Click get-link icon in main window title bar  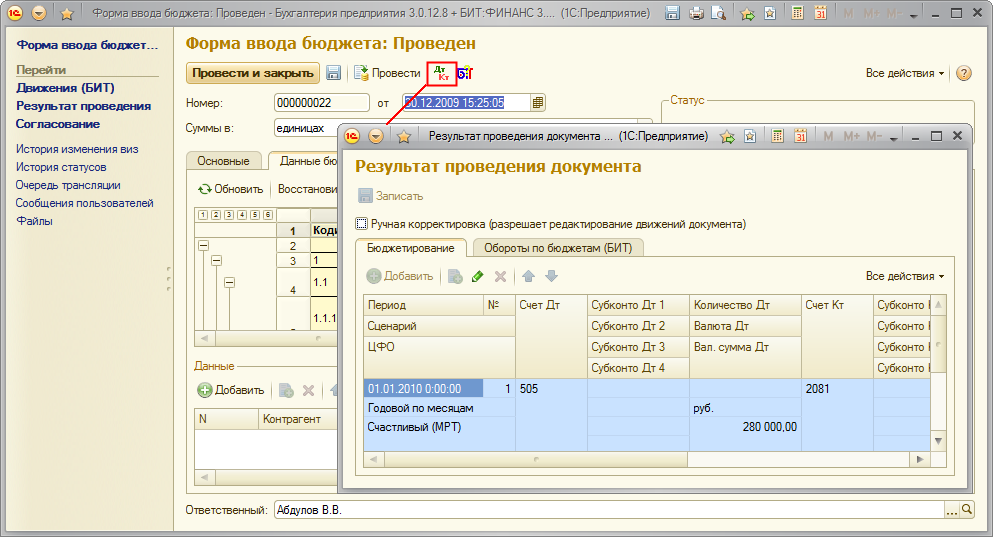point(747,13)
